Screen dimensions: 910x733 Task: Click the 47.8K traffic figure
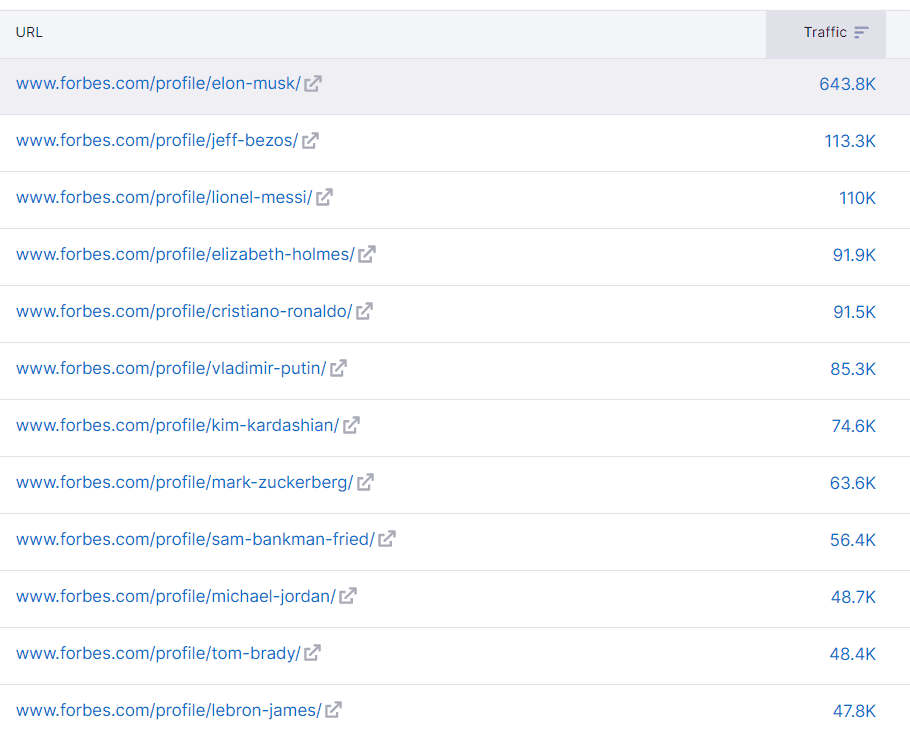(x=854, y=711)
